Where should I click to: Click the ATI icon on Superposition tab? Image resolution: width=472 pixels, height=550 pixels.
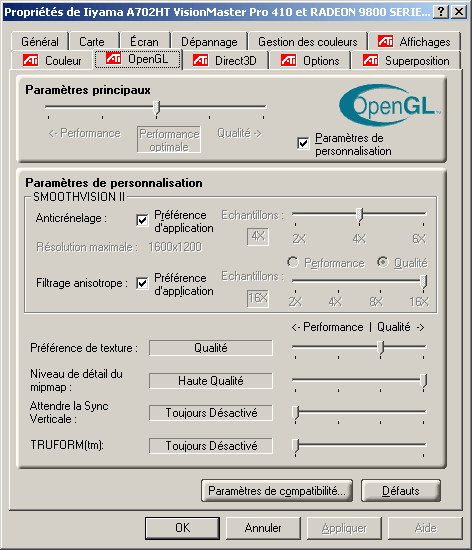370,60
